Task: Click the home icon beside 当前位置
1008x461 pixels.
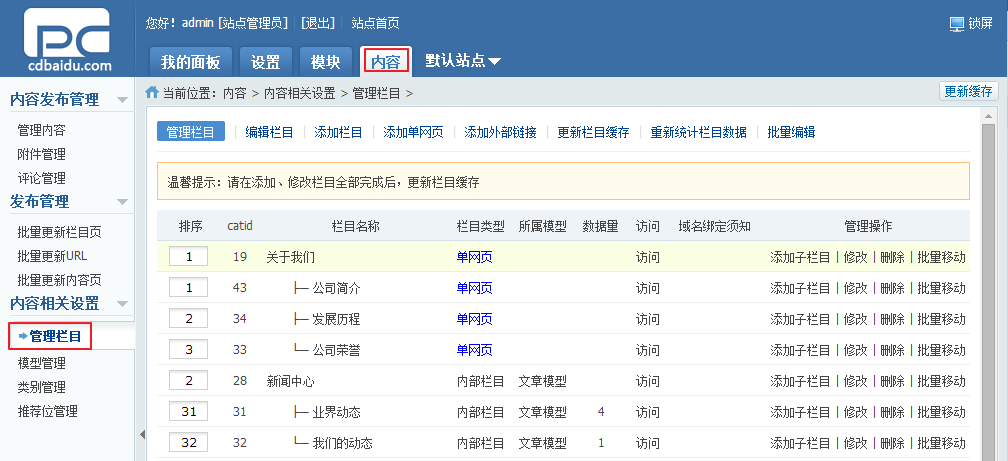Action: coord(152,92)
